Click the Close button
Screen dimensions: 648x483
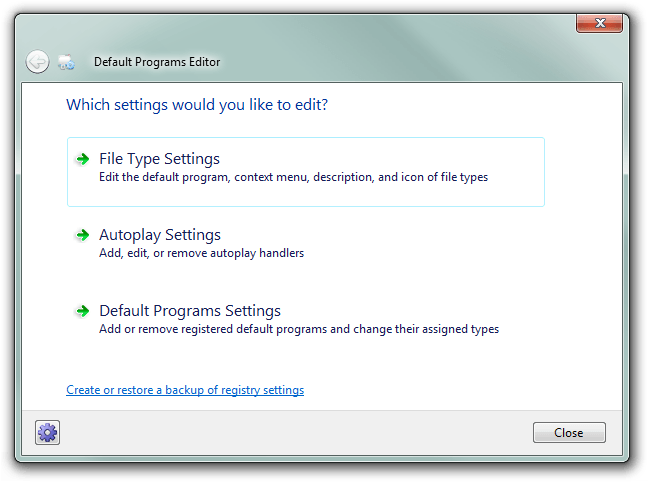tap(569, 433)
